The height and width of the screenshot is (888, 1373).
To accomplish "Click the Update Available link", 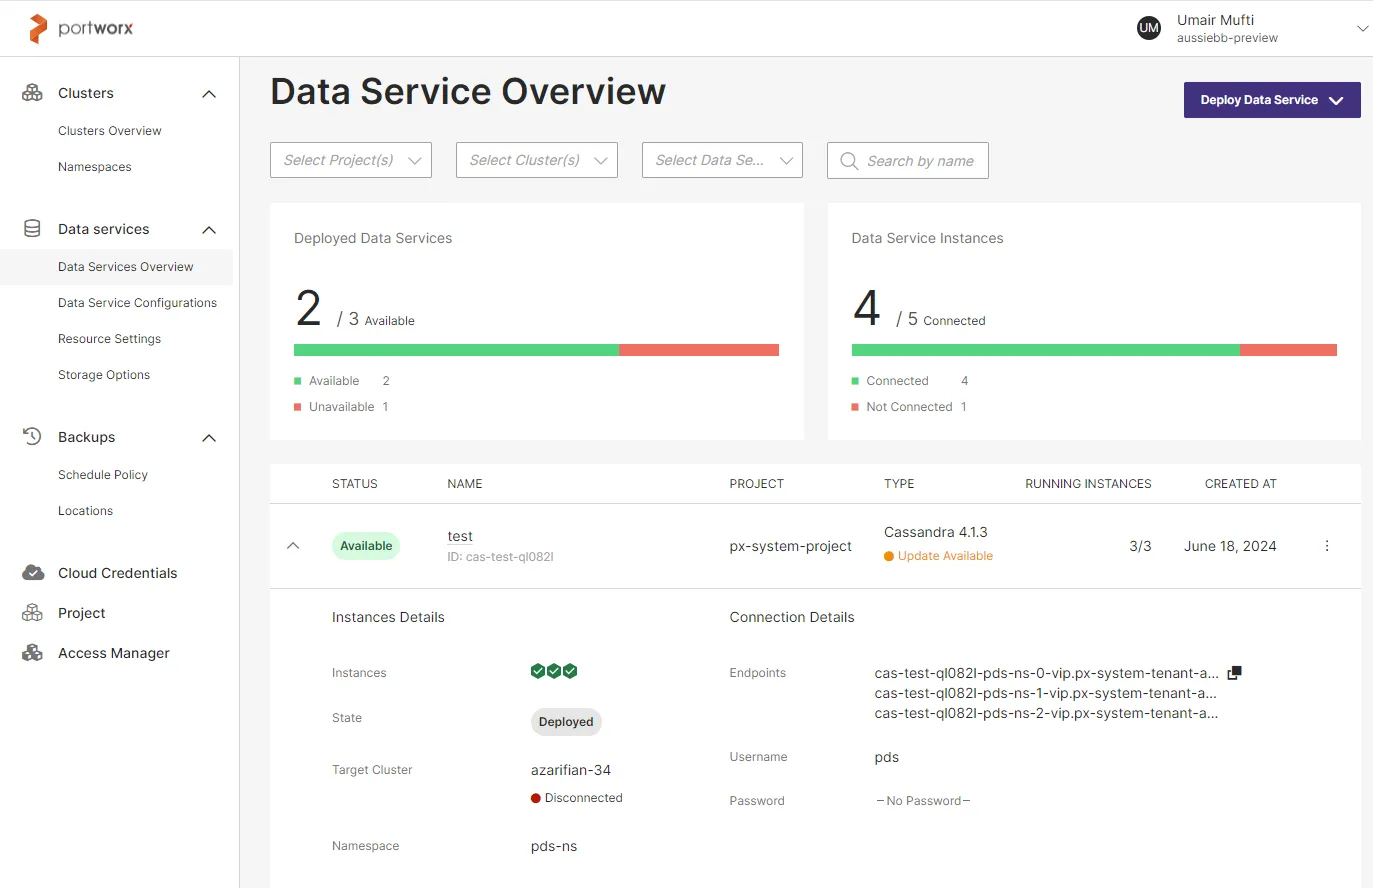I will coord(945,556).
